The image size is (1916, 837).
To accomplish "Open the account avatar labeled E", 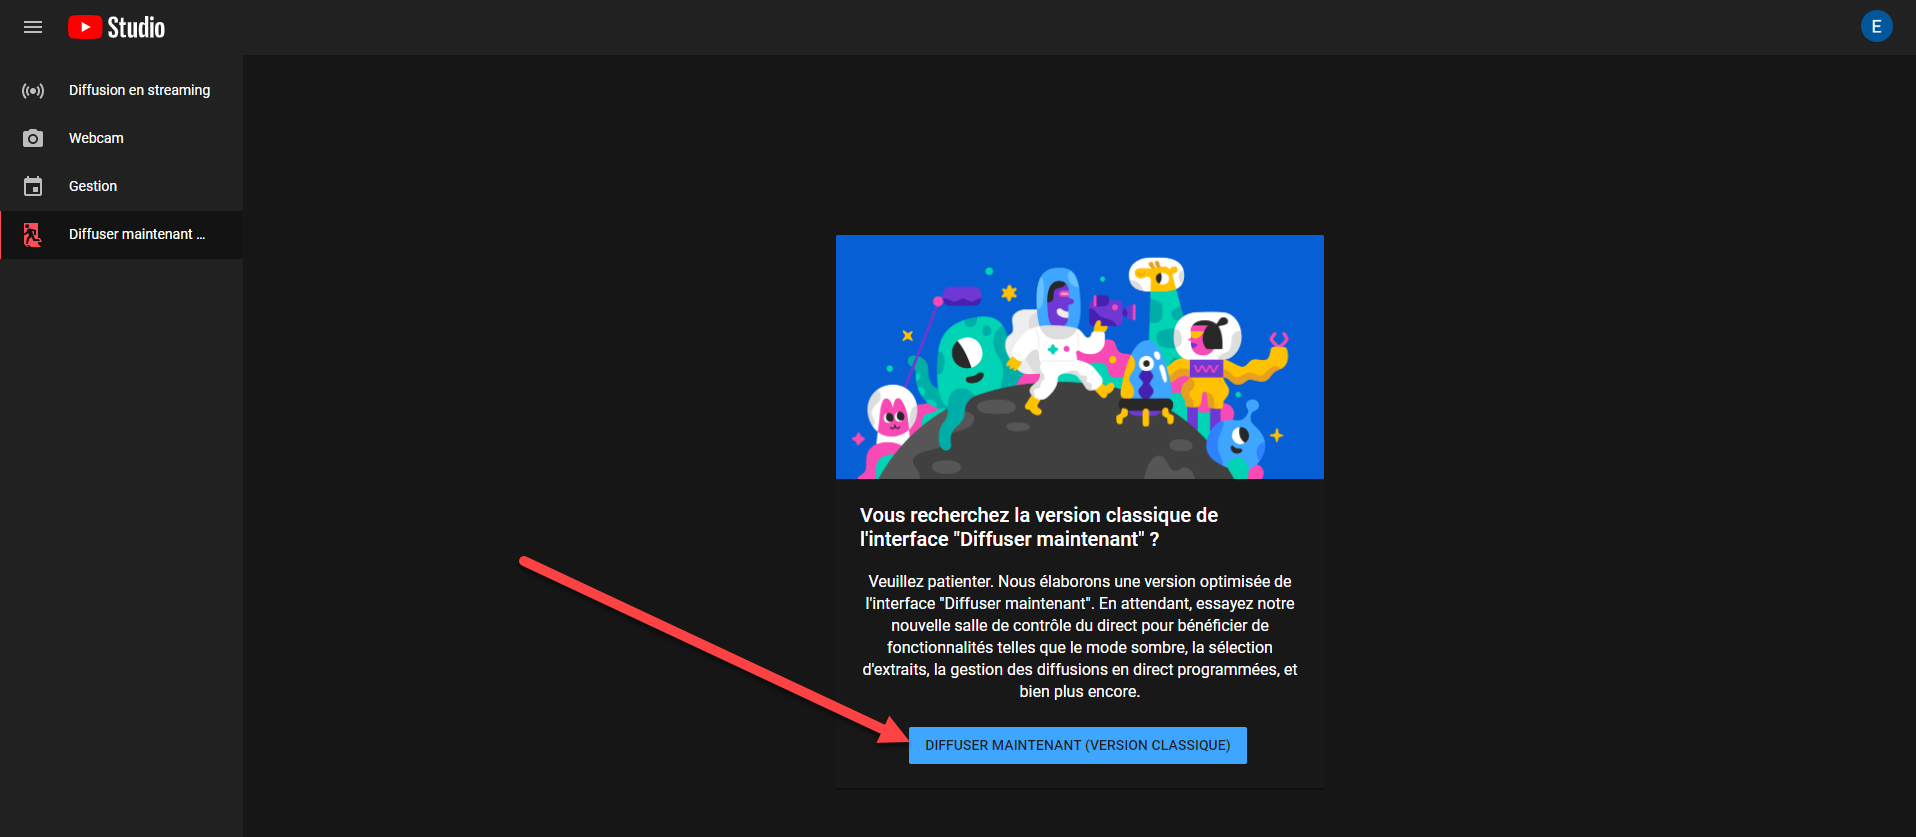I will pyautogui.click(x=1876, y=27).
